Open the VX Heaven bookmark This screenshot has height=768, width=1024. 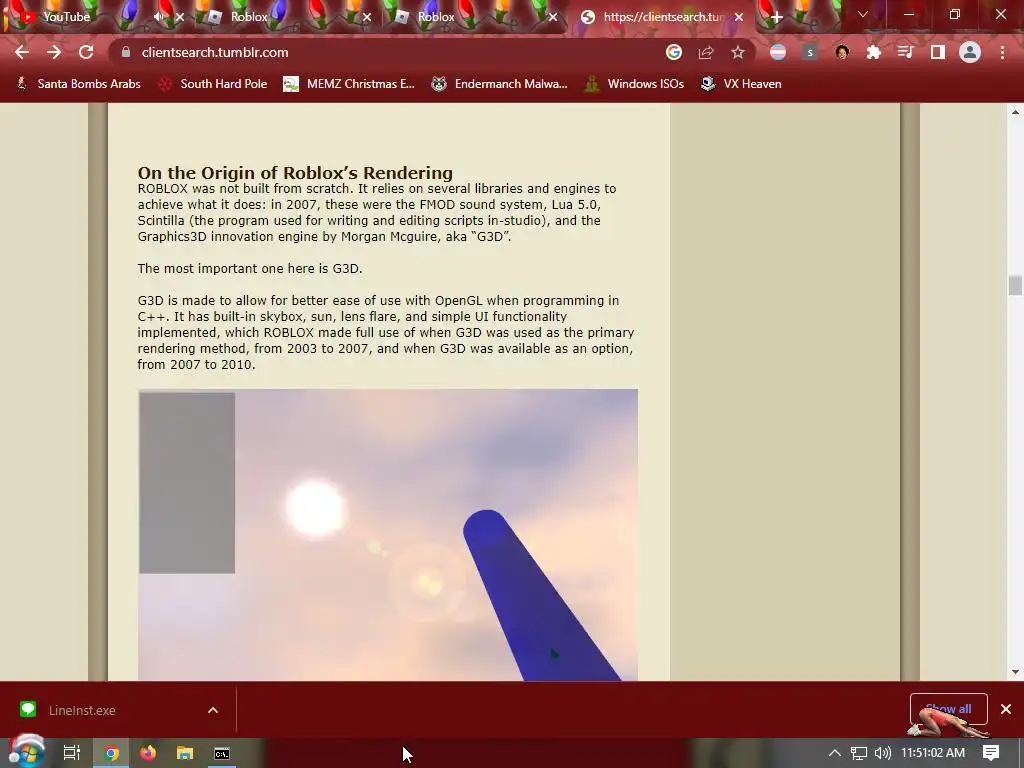(x=741, y=84)
